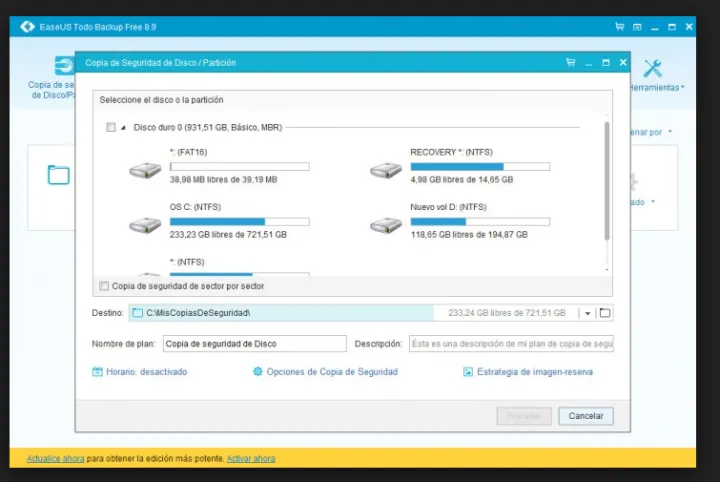Image resolution: width=720 pixels, height=482 pixels.
Task: Open the shopping cart icon in main window title bar
Action: pos(619,27)
